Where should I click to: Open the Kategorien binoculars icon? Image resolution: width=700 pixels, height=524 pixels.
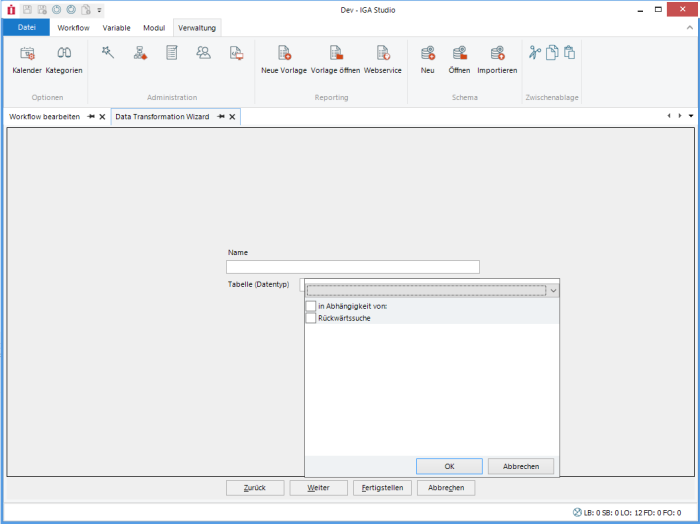click(x=64, y=58)
